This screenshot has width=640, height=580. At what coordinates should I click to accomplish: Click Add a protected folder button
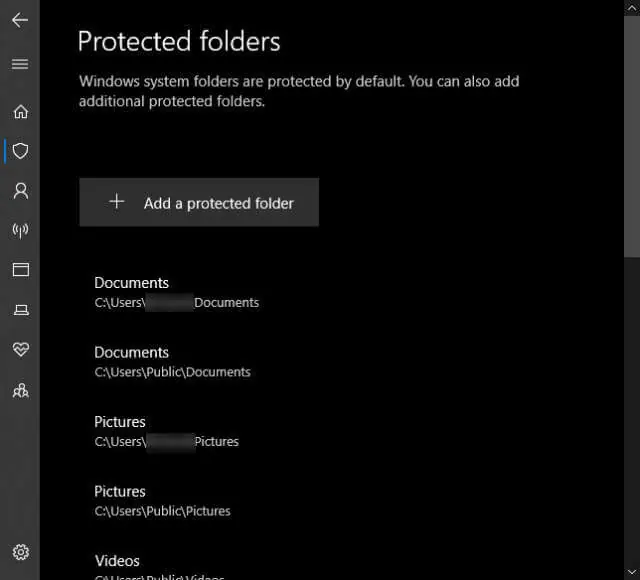coord(199,202)
